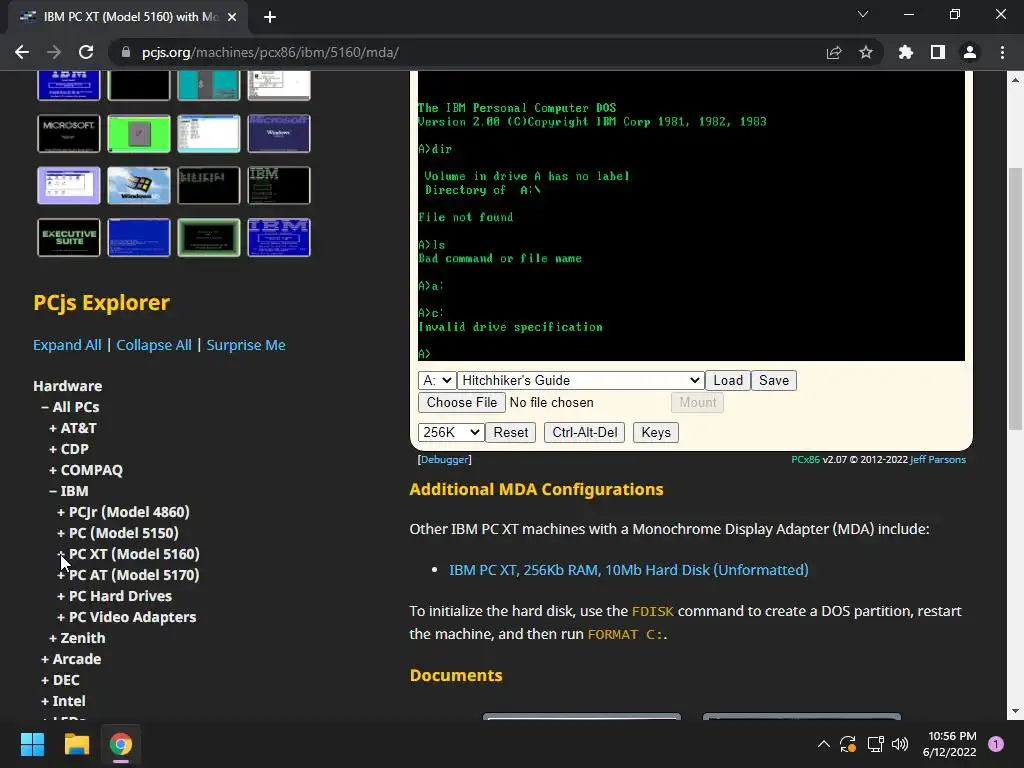Expand the COMPAQ tree node
This screenshot has width=1024, height=768.
pos(53,470)
